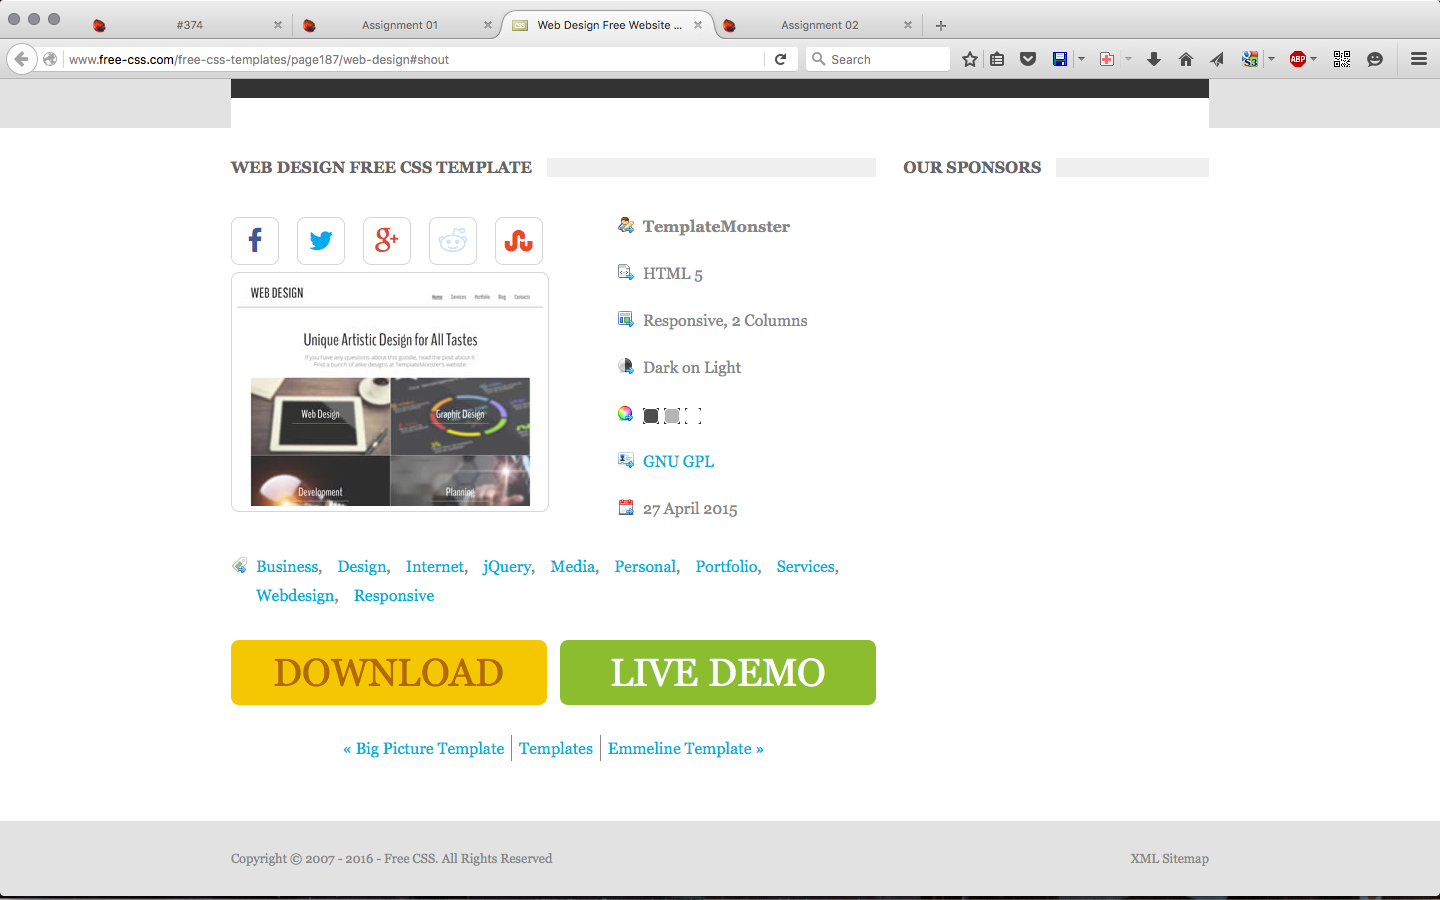Open a new tab with plus button
The width and height of the screenshot is (1440, 900).
click(x=940, y=25)
